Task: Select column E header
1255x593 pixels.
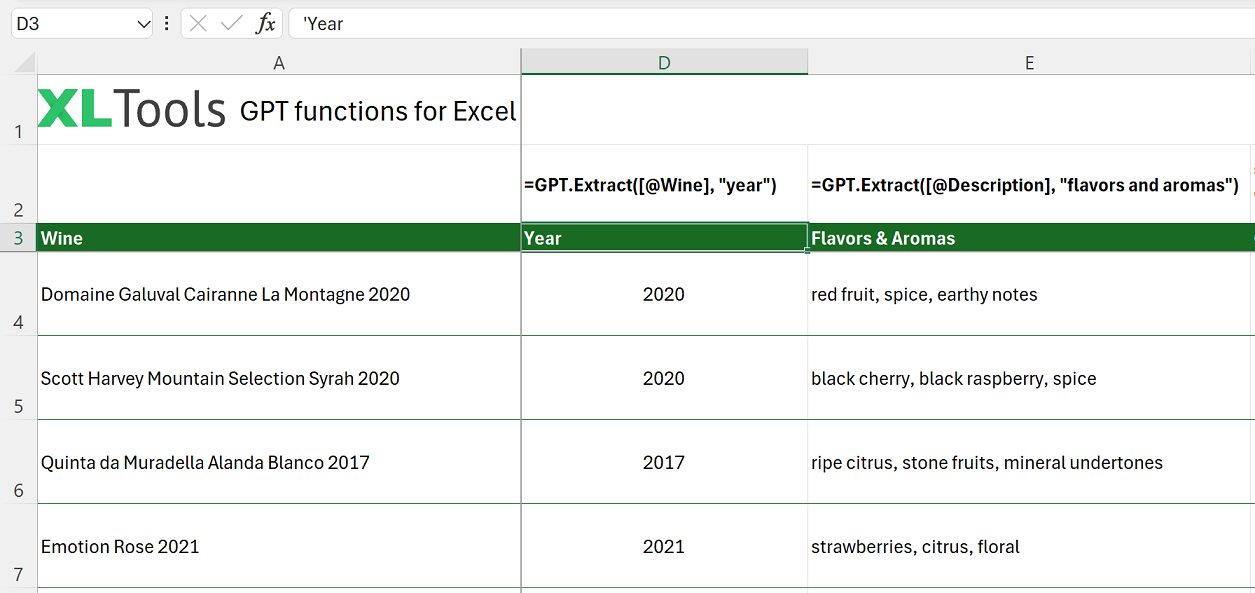Action: [x=1029, y=61]
